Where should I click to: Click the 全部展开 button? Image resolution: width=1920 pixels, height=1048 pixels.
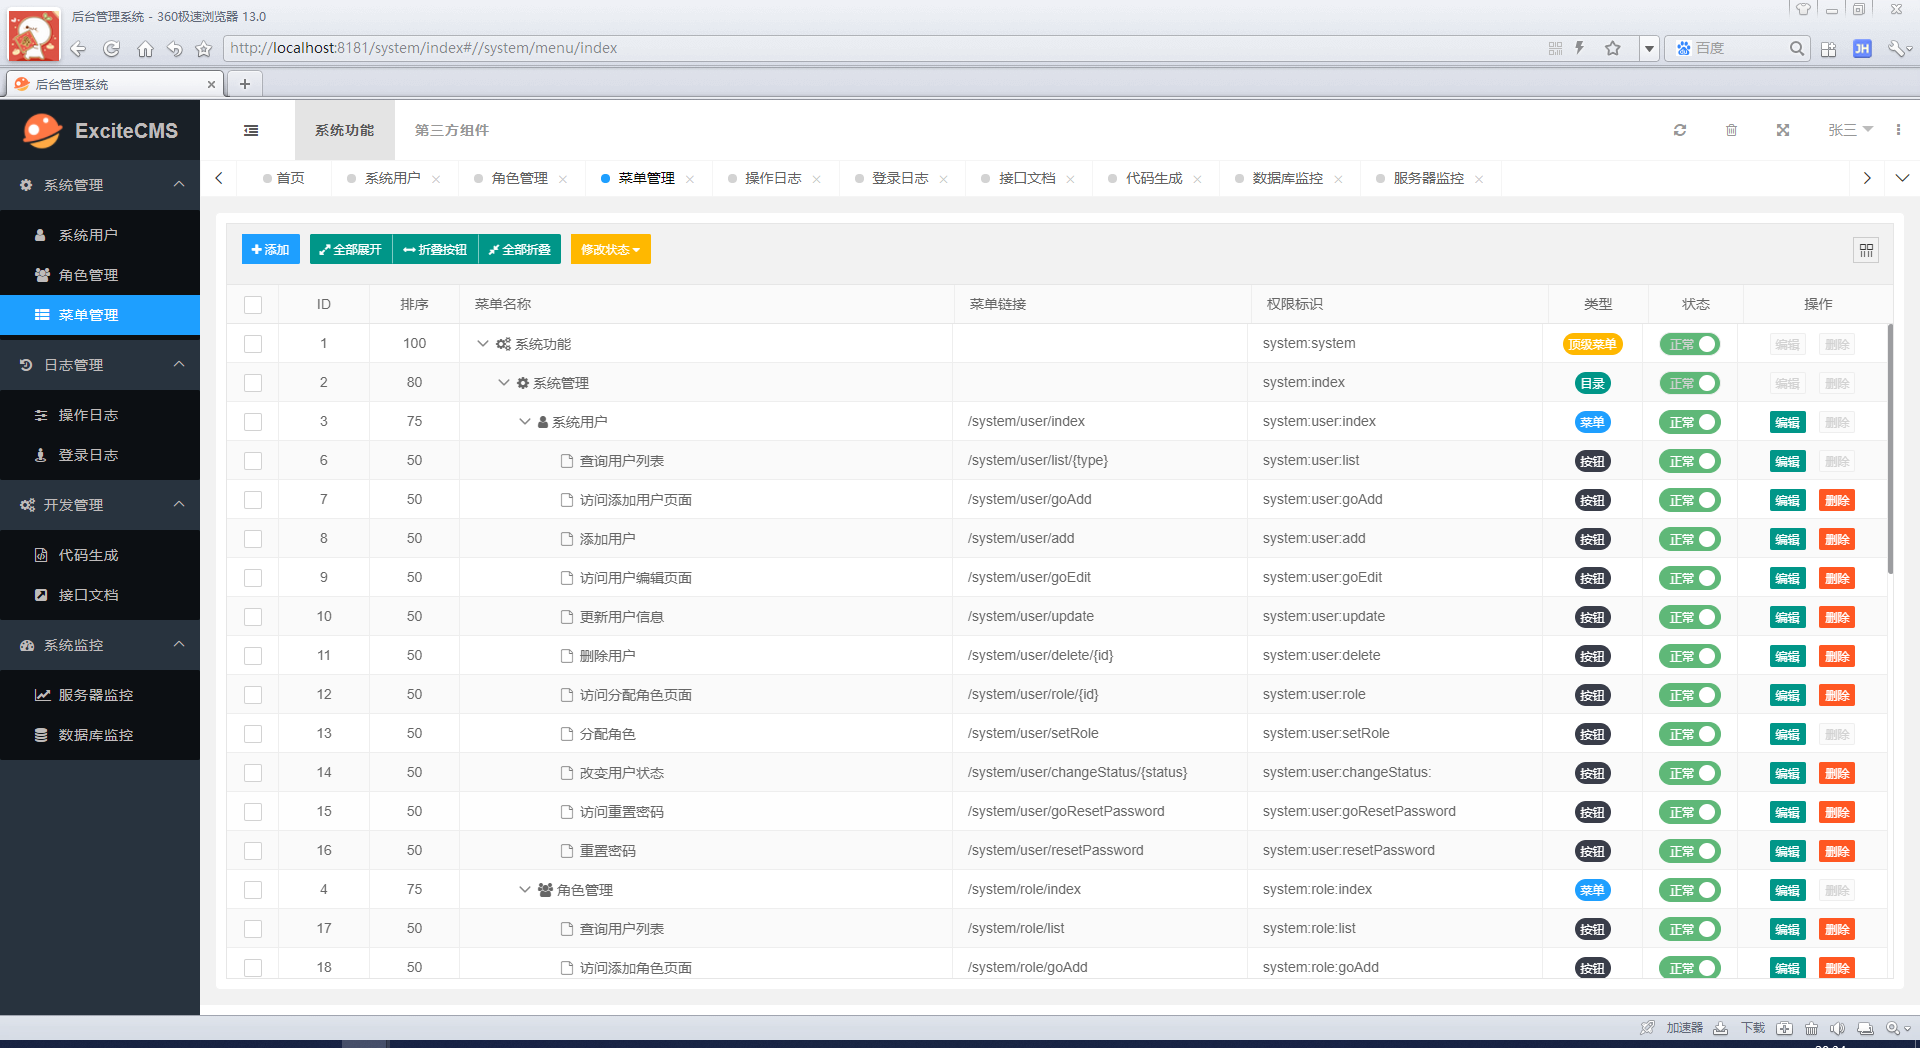(350, 249)
